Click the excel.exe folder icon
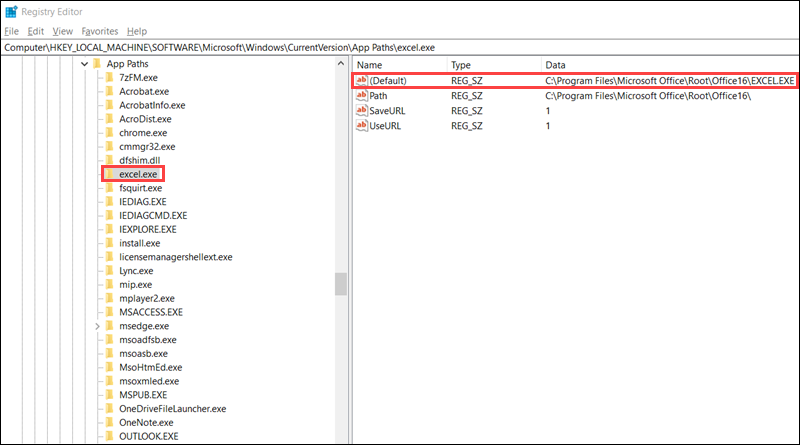 (x=110, y=174)
